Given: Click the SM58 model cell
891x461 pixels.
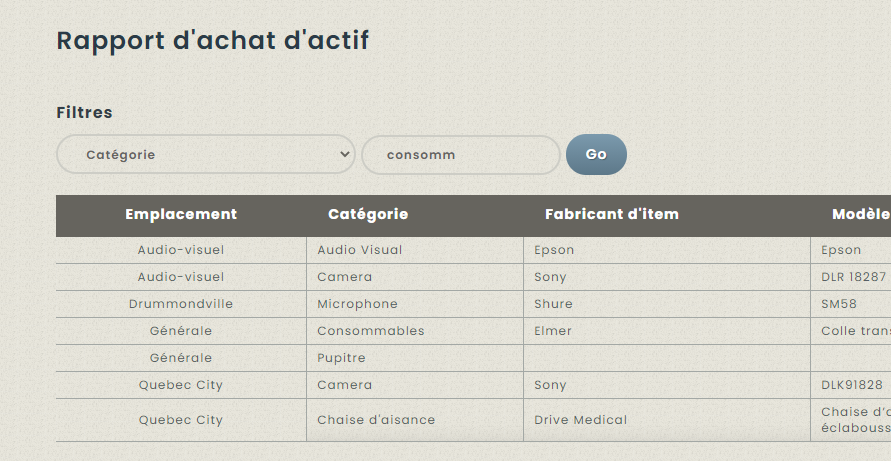Looking at the screenshot, I should tap(838, 304).
